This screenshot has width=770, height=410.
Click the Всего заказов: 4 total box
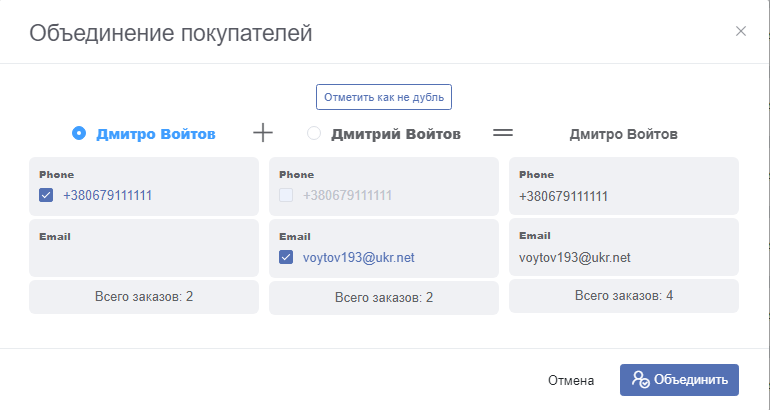(x=624, y=296)
